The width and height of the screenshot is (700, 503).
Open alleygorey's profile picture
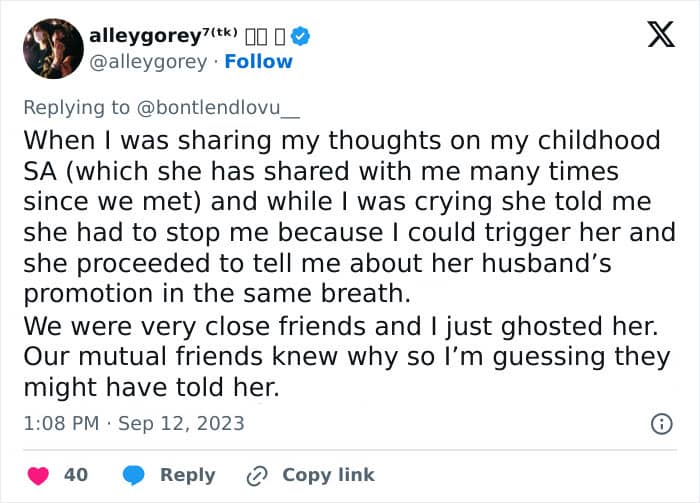pyautogui.click(x=53, y=49)
